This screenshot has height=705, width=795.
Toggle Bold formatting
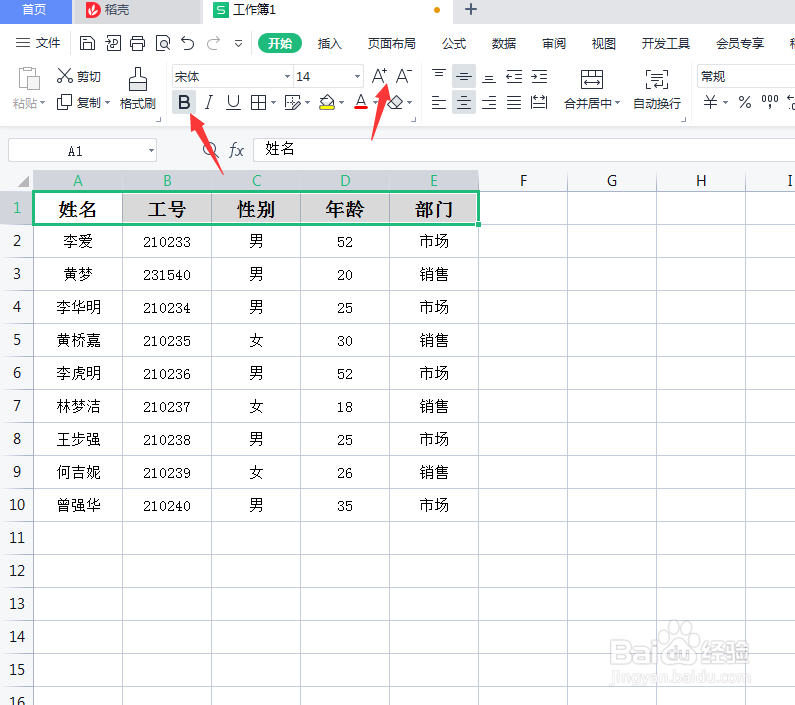point(184,102)
